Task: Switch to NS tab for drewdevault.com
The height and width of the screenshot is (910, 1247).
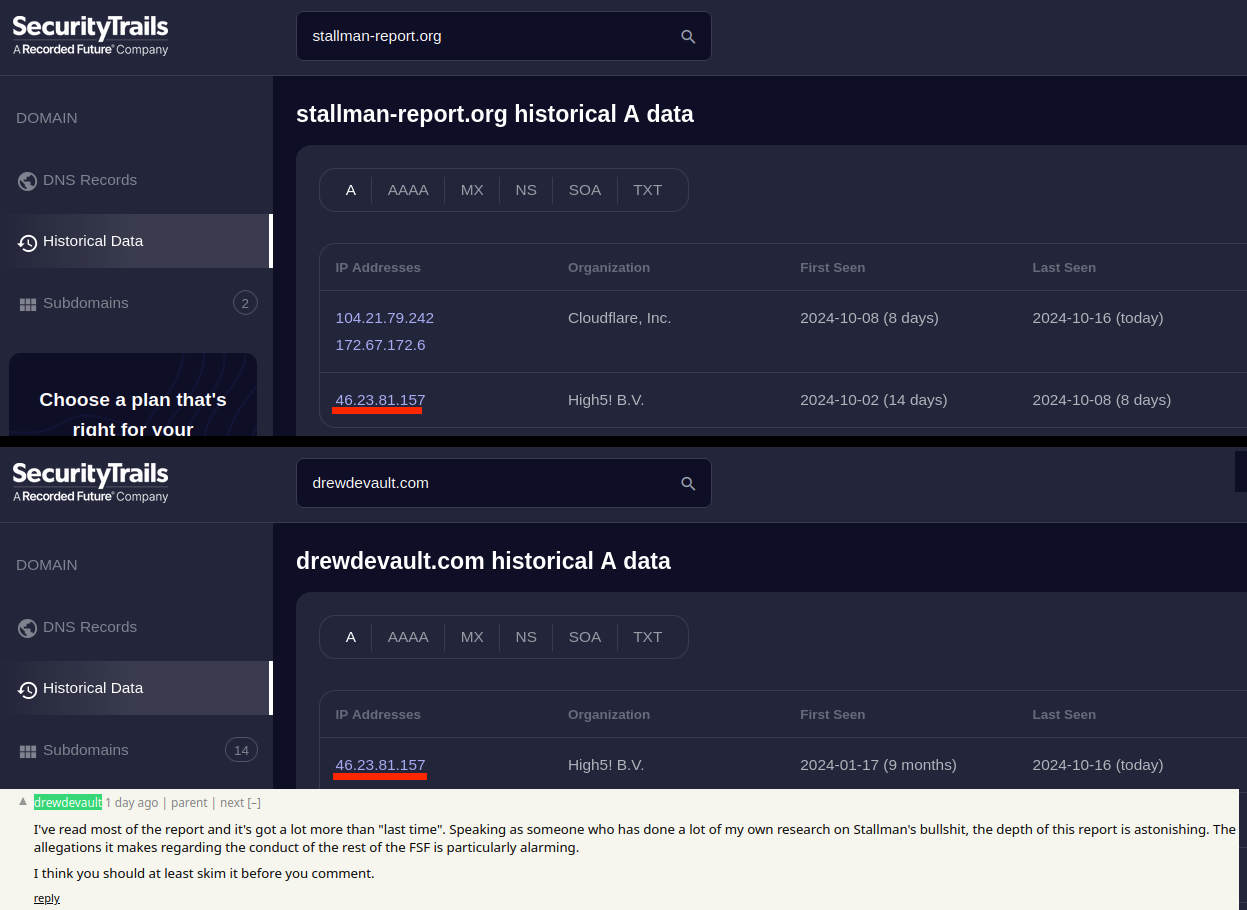Action: pos(526,637)
